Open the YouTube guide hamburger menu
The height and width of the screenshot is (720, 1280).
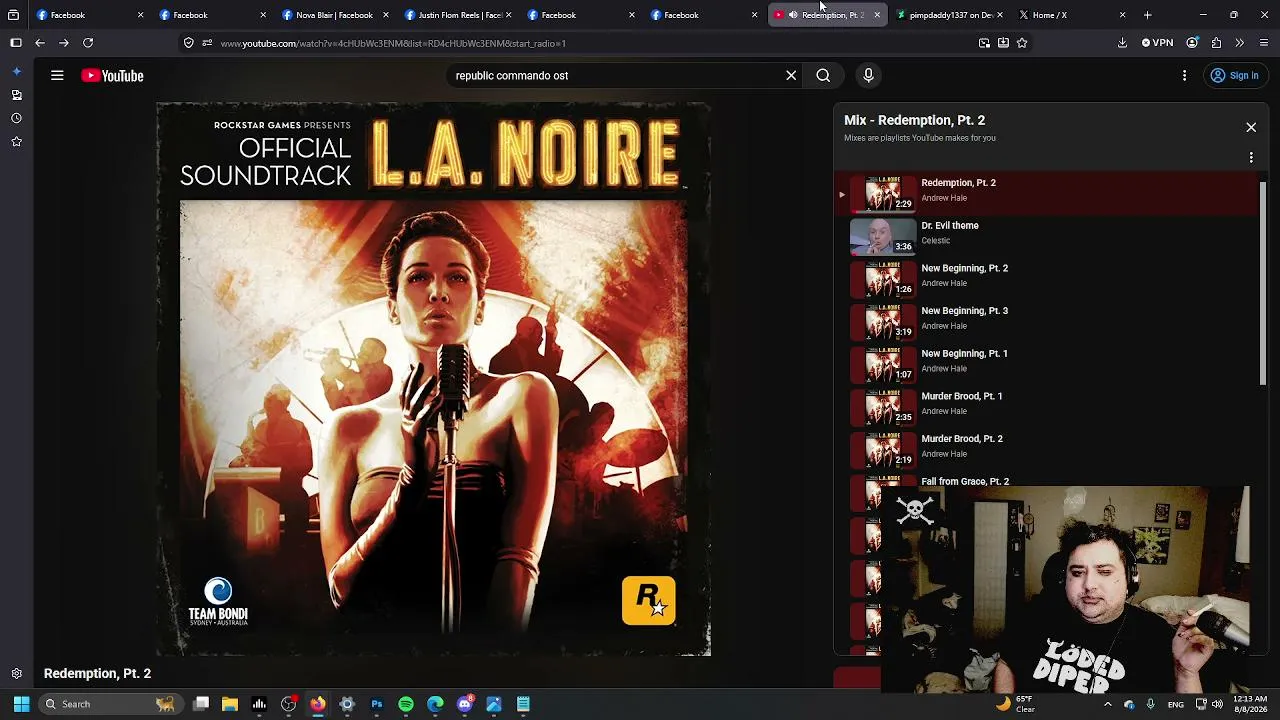(57, 75)
